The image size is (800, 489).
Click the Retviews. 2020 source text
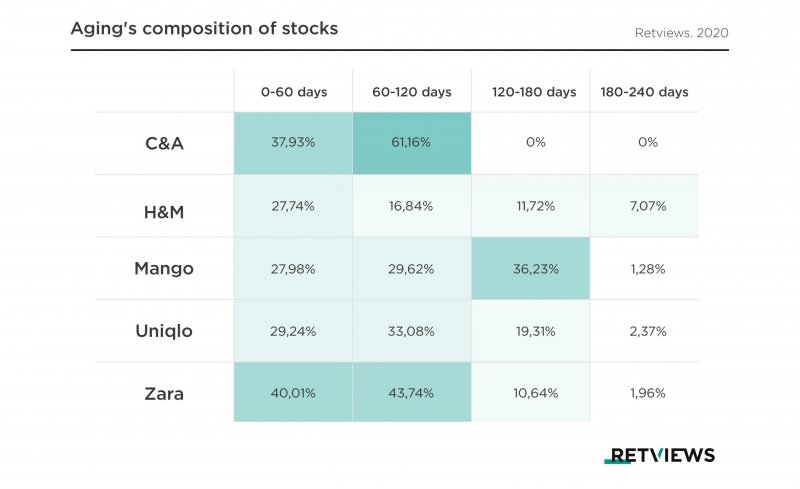pyautogui.click(x=681, y=33)
